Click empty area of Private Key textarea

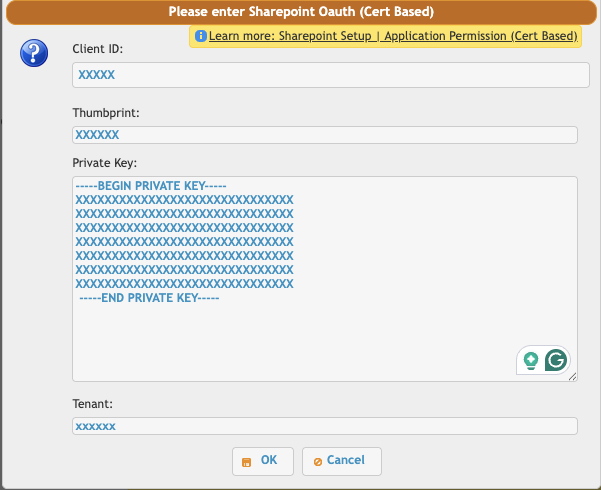tap(300, 340)
